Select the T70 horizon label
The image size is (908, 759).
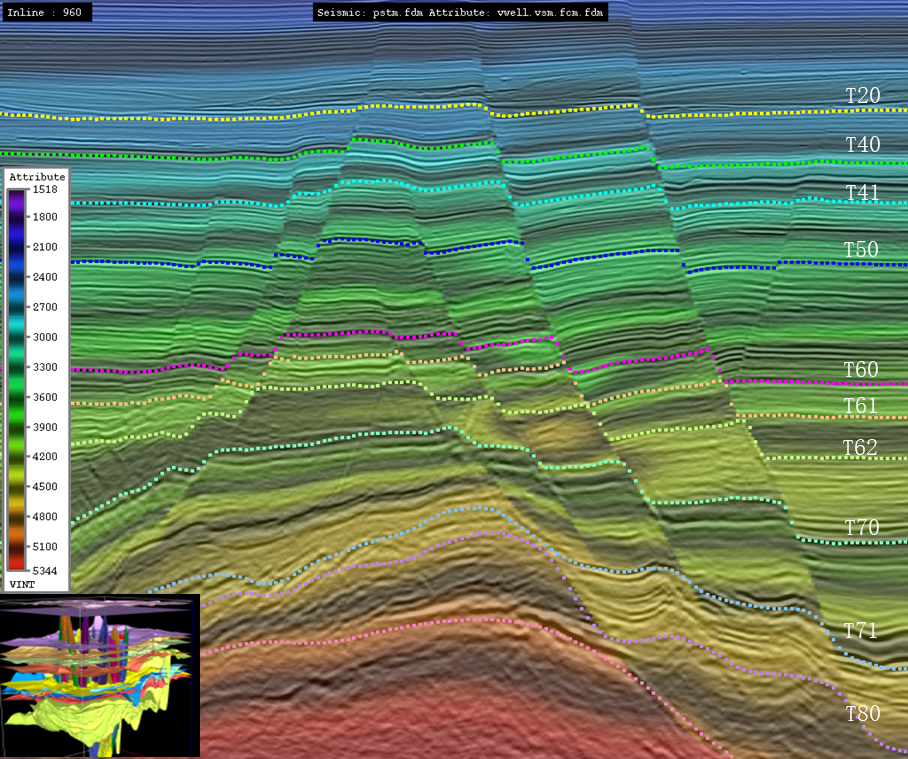pyautogui.click(x=860, y=527)
